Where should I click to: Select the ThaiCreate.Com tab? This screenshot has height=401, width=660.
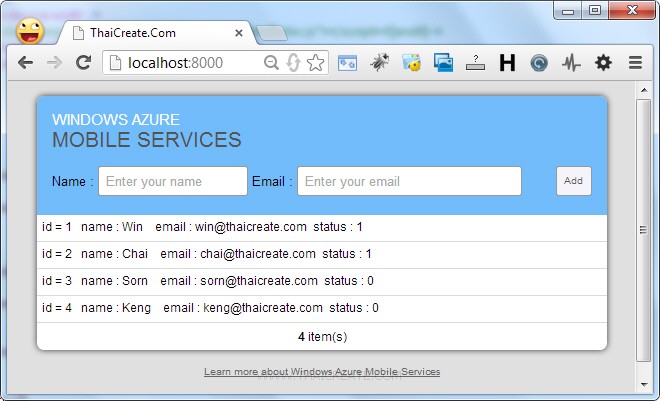coord(157,33)
